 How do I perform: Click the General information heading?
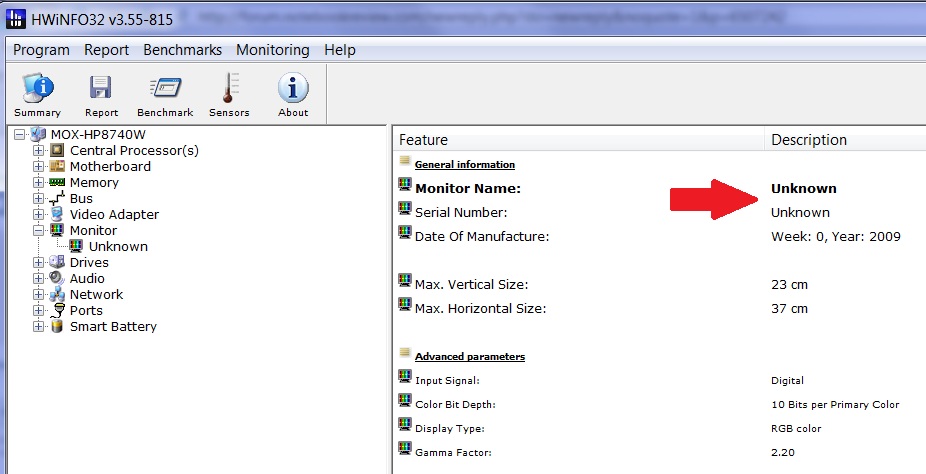click(x=465, y=165)
